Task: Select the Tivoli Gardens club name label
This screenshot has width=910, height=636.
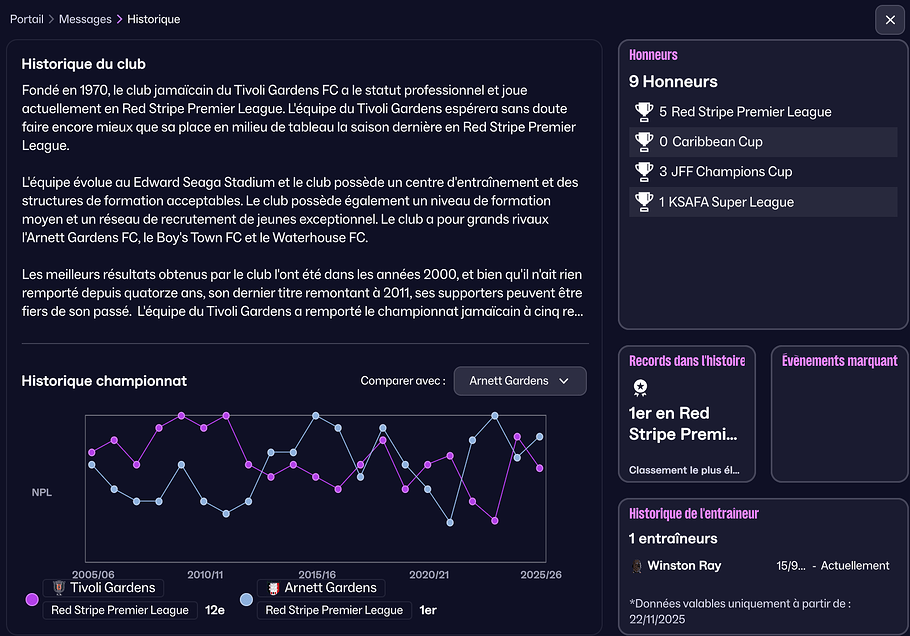Action: pyautogui.click(x=113, y=588)
